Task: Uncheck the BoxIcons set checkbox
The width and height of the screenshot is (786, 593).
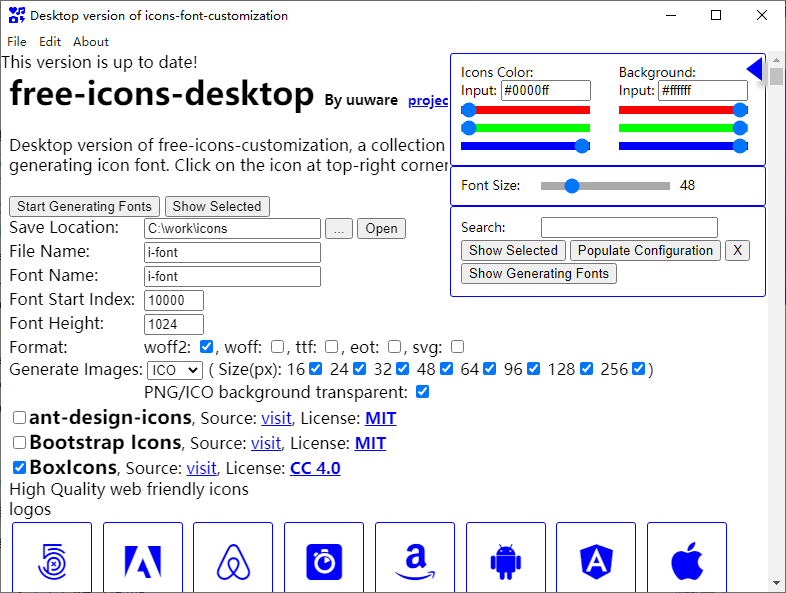Action: [x=19, y=467]
